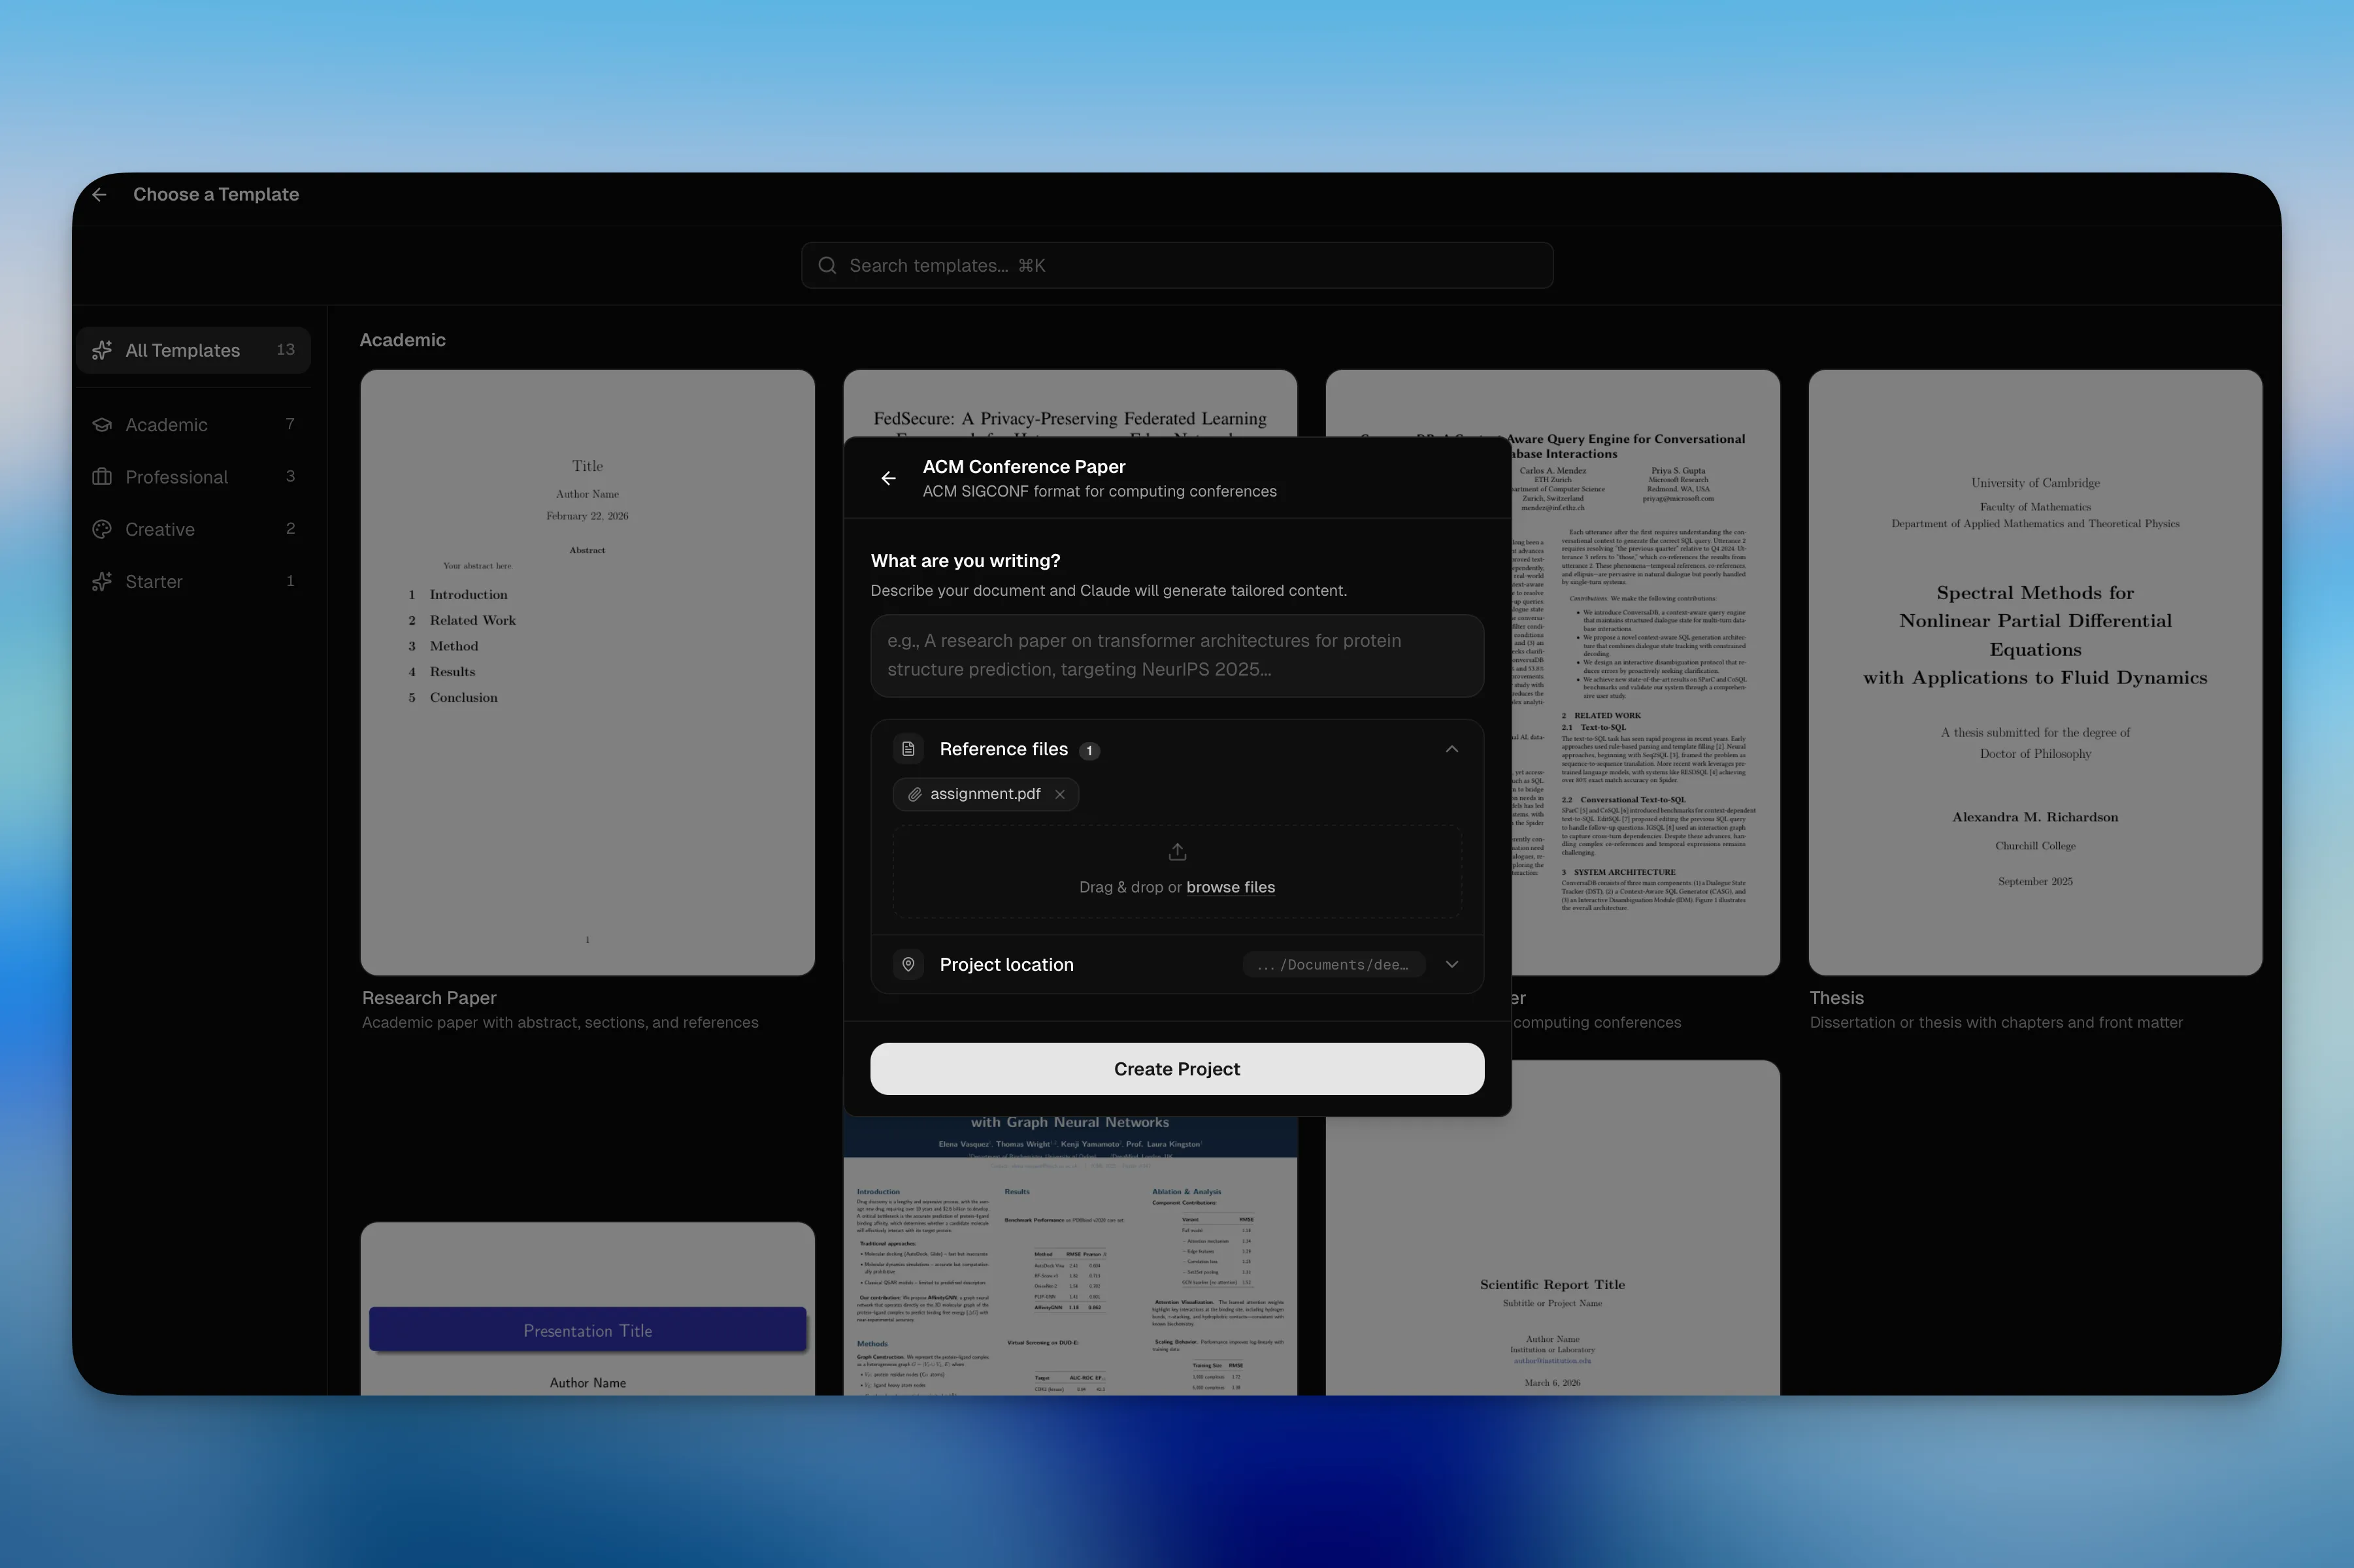This screenshot has width=2354, height=1568.
Task: Switch to the Academic category
Action: tap(165, 424)
